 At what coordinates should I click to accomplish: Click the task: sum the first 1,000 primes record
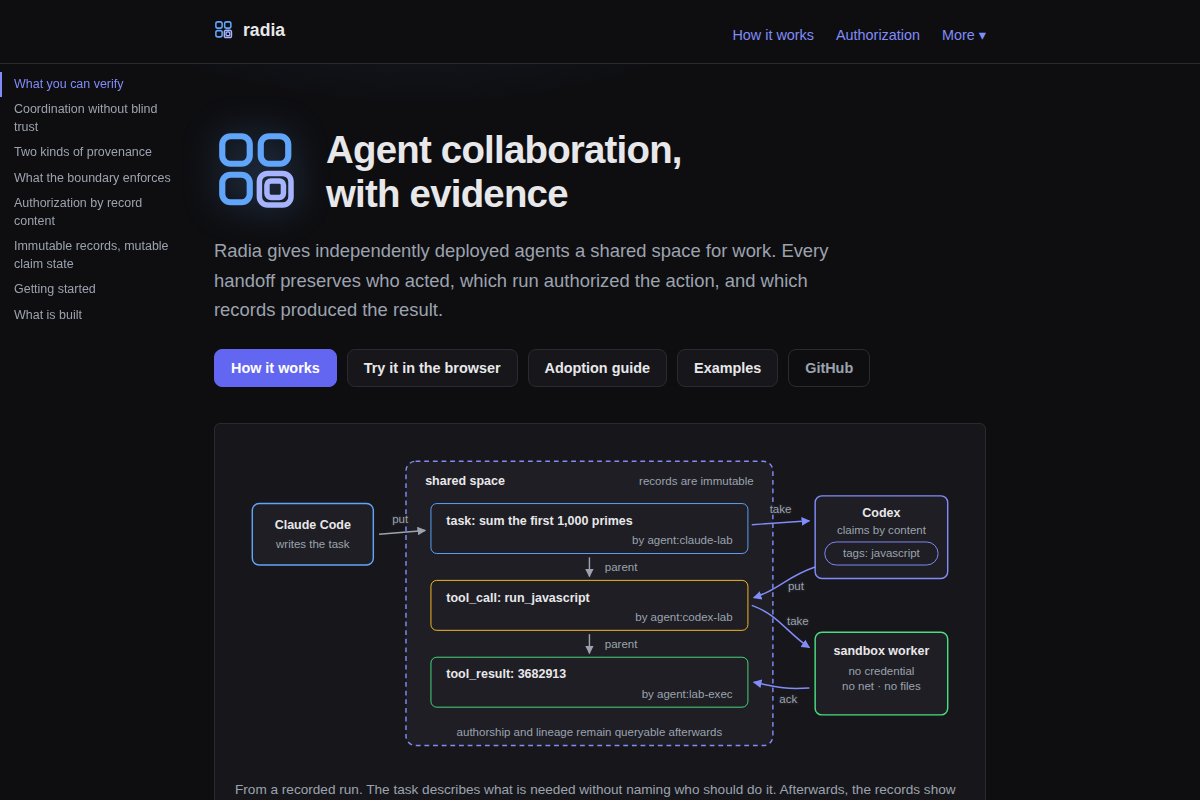click(x=589, y=528)
